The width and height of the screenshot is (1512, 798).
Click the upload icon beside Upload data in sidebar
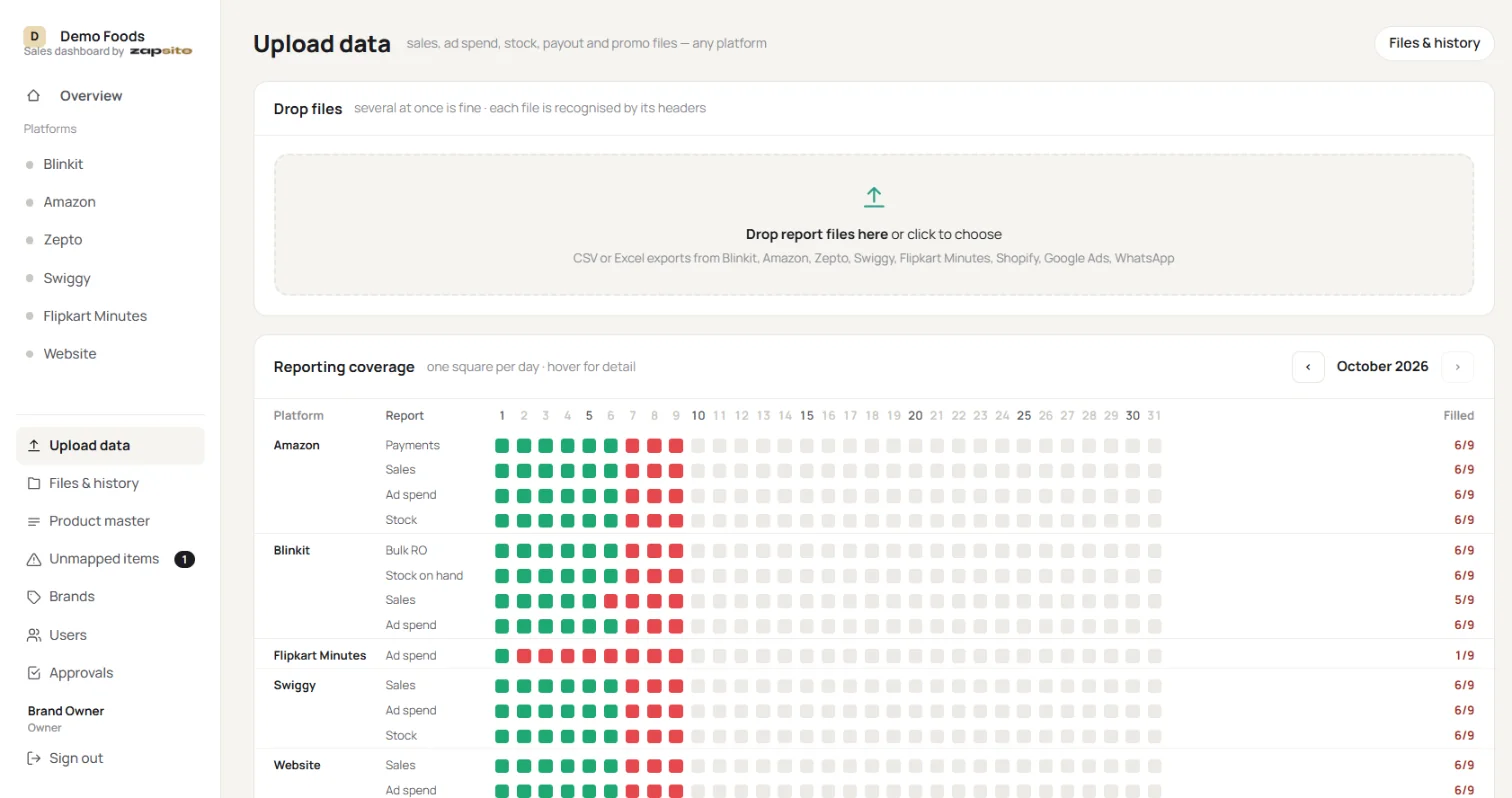34,446
